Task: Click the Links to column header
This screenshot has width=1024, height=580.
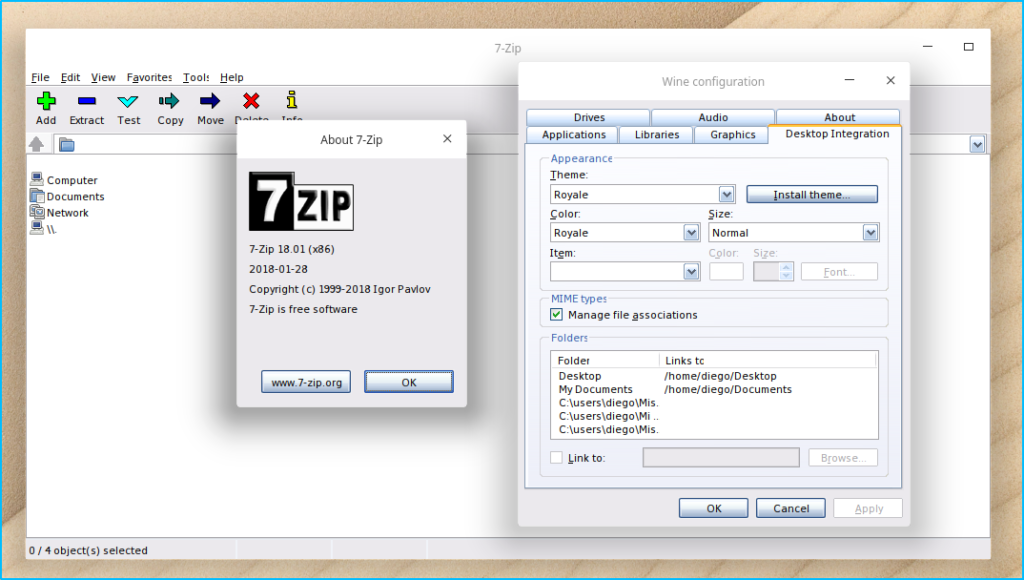Action: 767,361
